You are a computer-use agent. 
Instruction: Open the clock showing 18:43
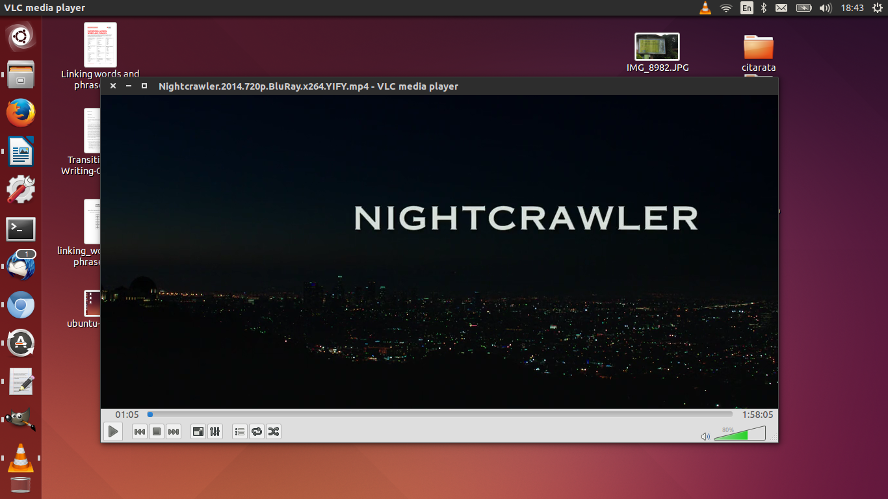852,8
